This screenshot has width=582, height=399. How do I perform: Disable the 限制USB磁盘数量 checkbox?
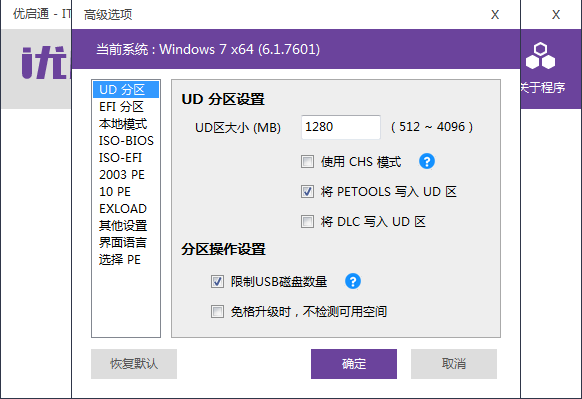coord(218,281)
